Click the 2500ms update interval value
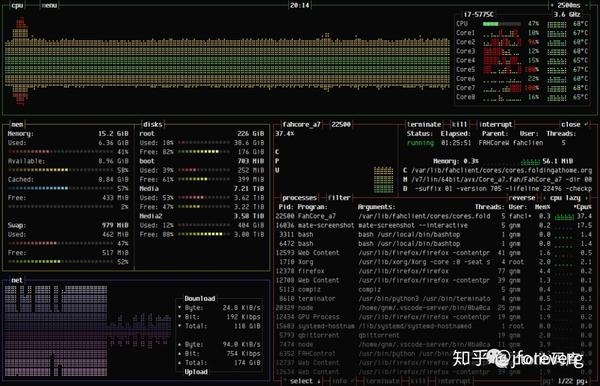The width and height of the screenshot is (600, 386). (x=569, y=5)
